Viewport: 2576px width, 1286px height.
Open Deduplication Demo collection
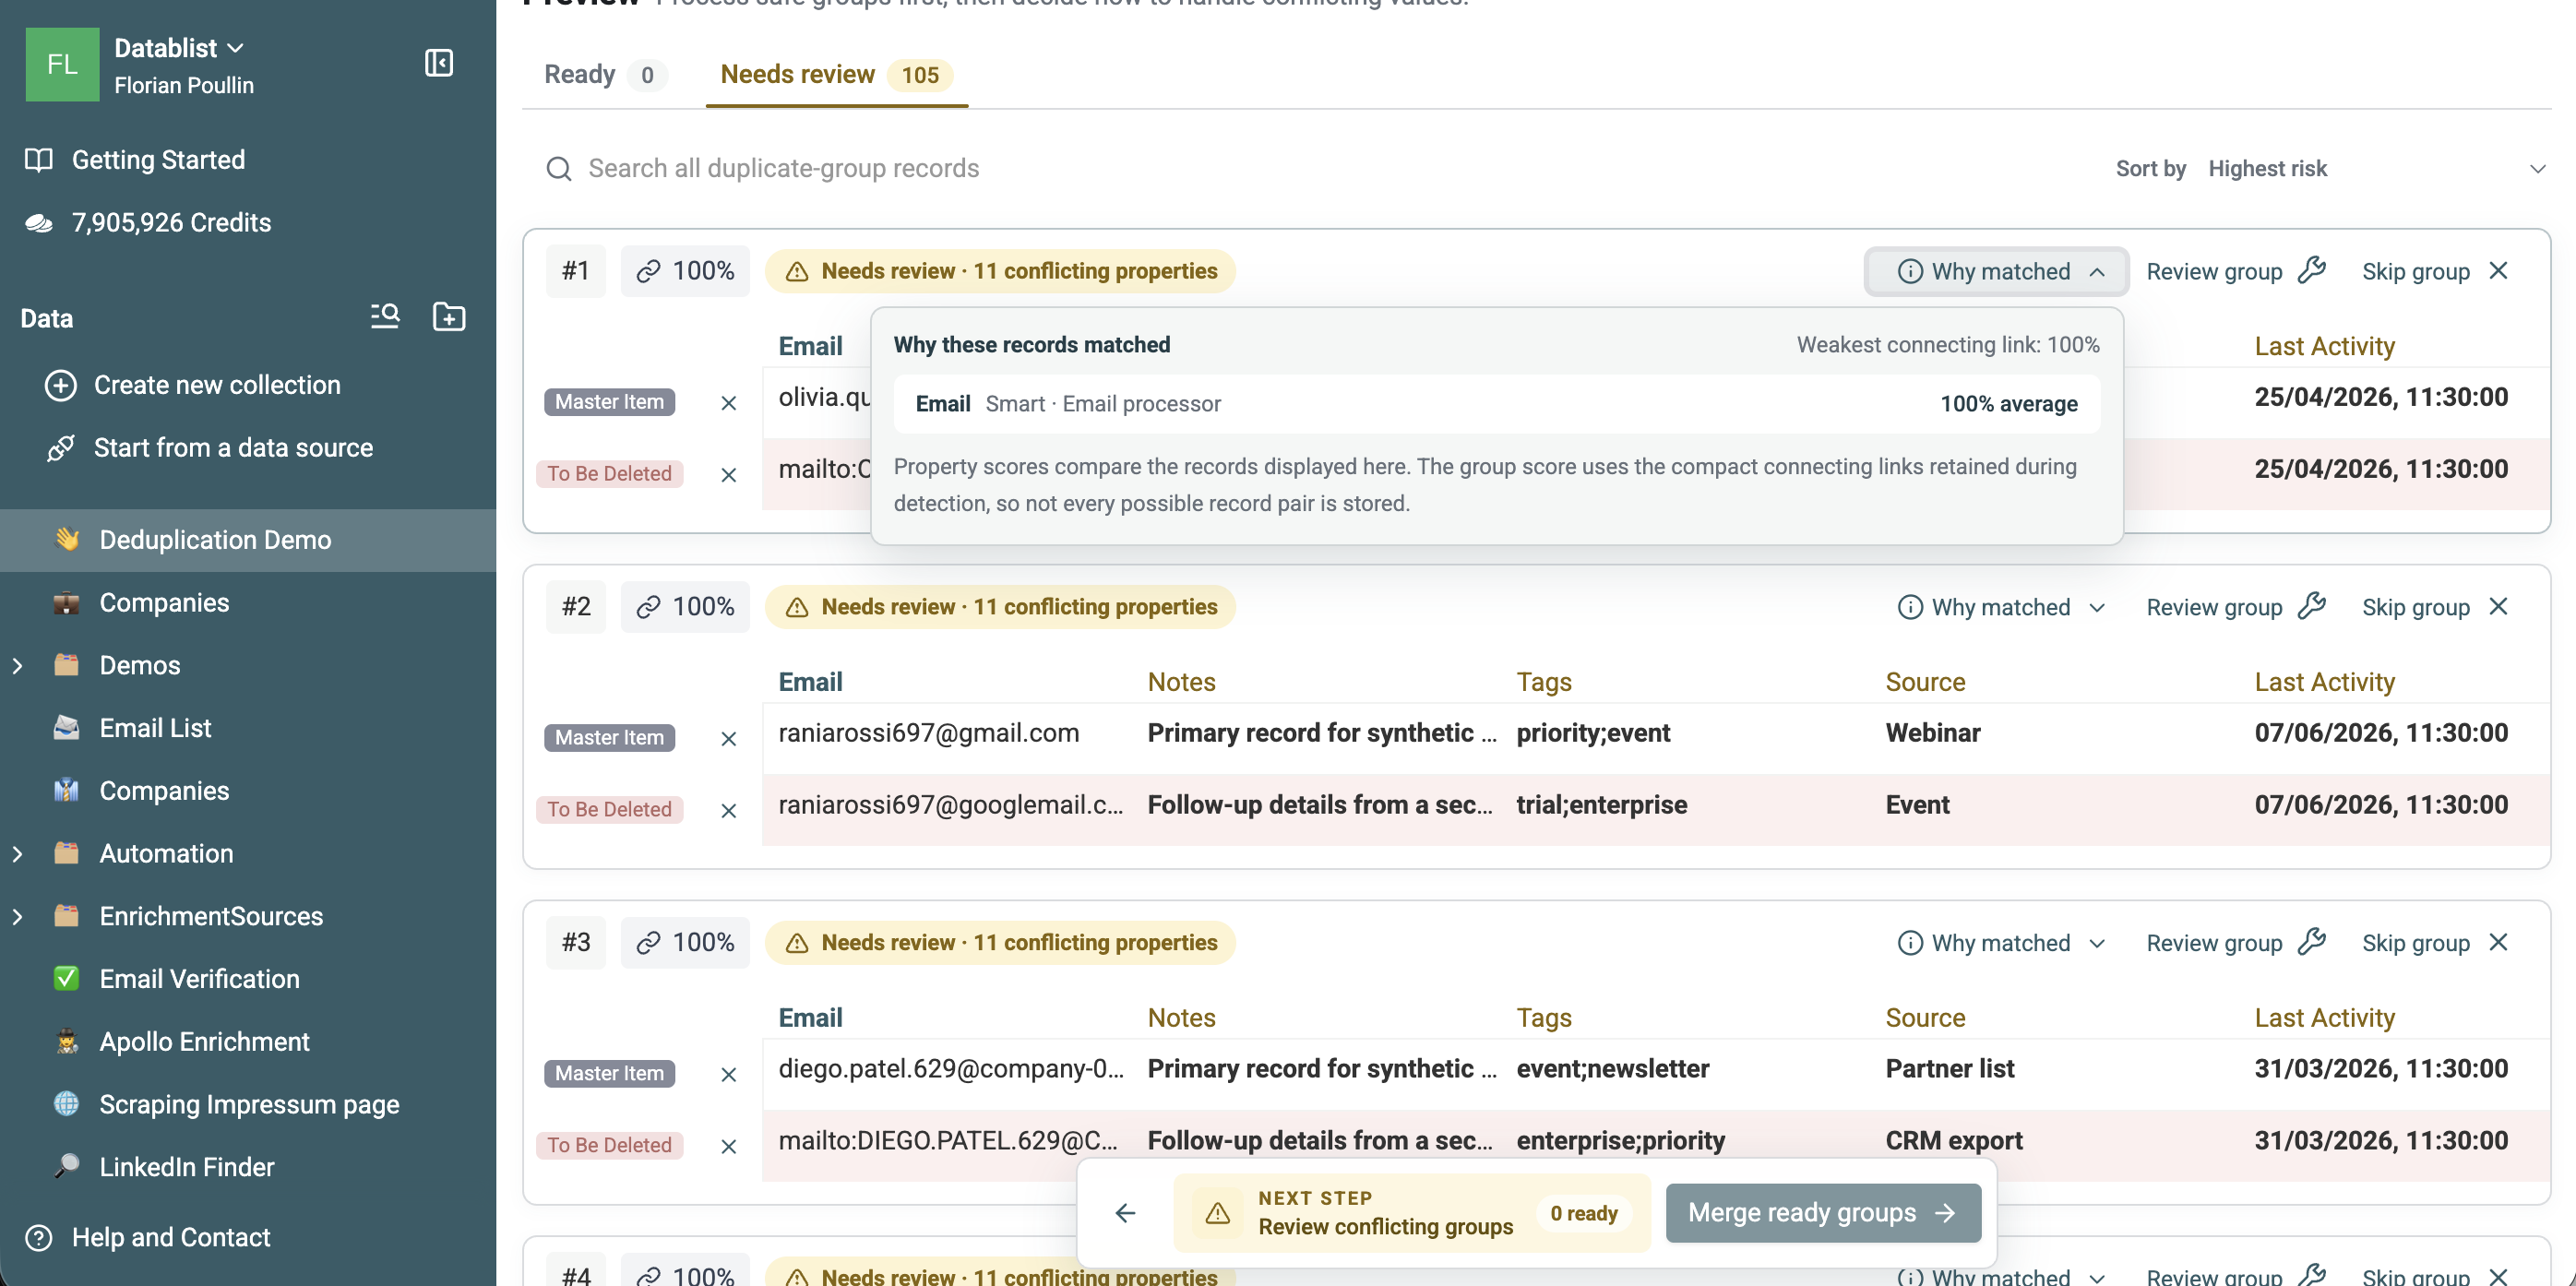click(248, 540)
